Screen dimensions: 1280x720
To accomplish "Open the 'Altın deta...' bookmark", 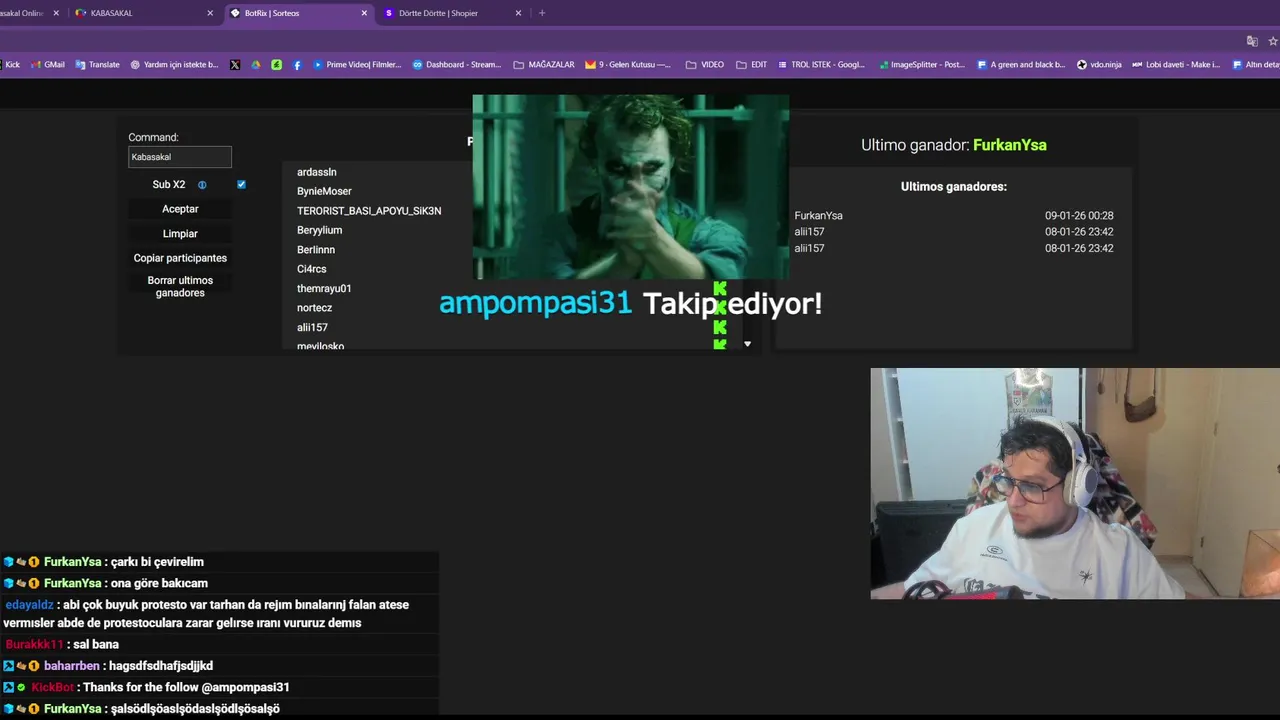I will pyautogui.click(x=1256, y=65).
